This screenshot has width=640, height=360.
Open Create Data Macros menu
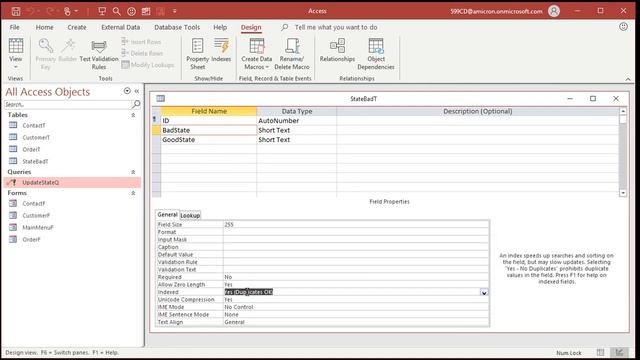coord(256,54)
